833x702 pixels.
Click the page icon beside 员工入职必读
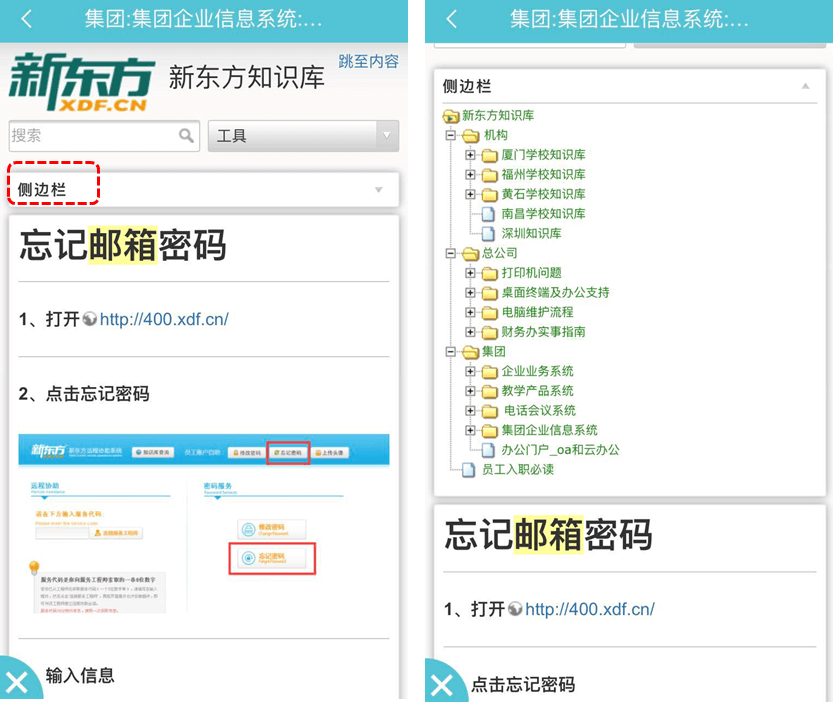[x=469, y=469]
